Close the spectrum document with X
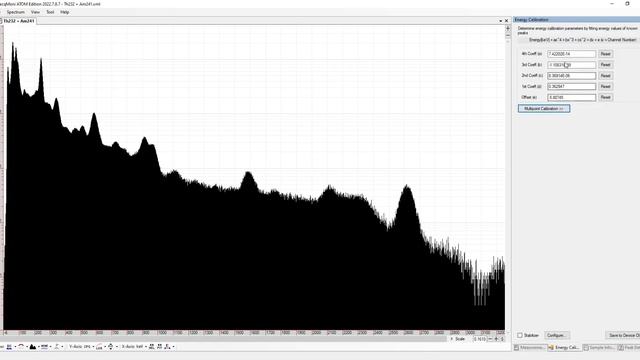Image resolution: width=640 pixels, height=360 pixels. coord(507,21)
